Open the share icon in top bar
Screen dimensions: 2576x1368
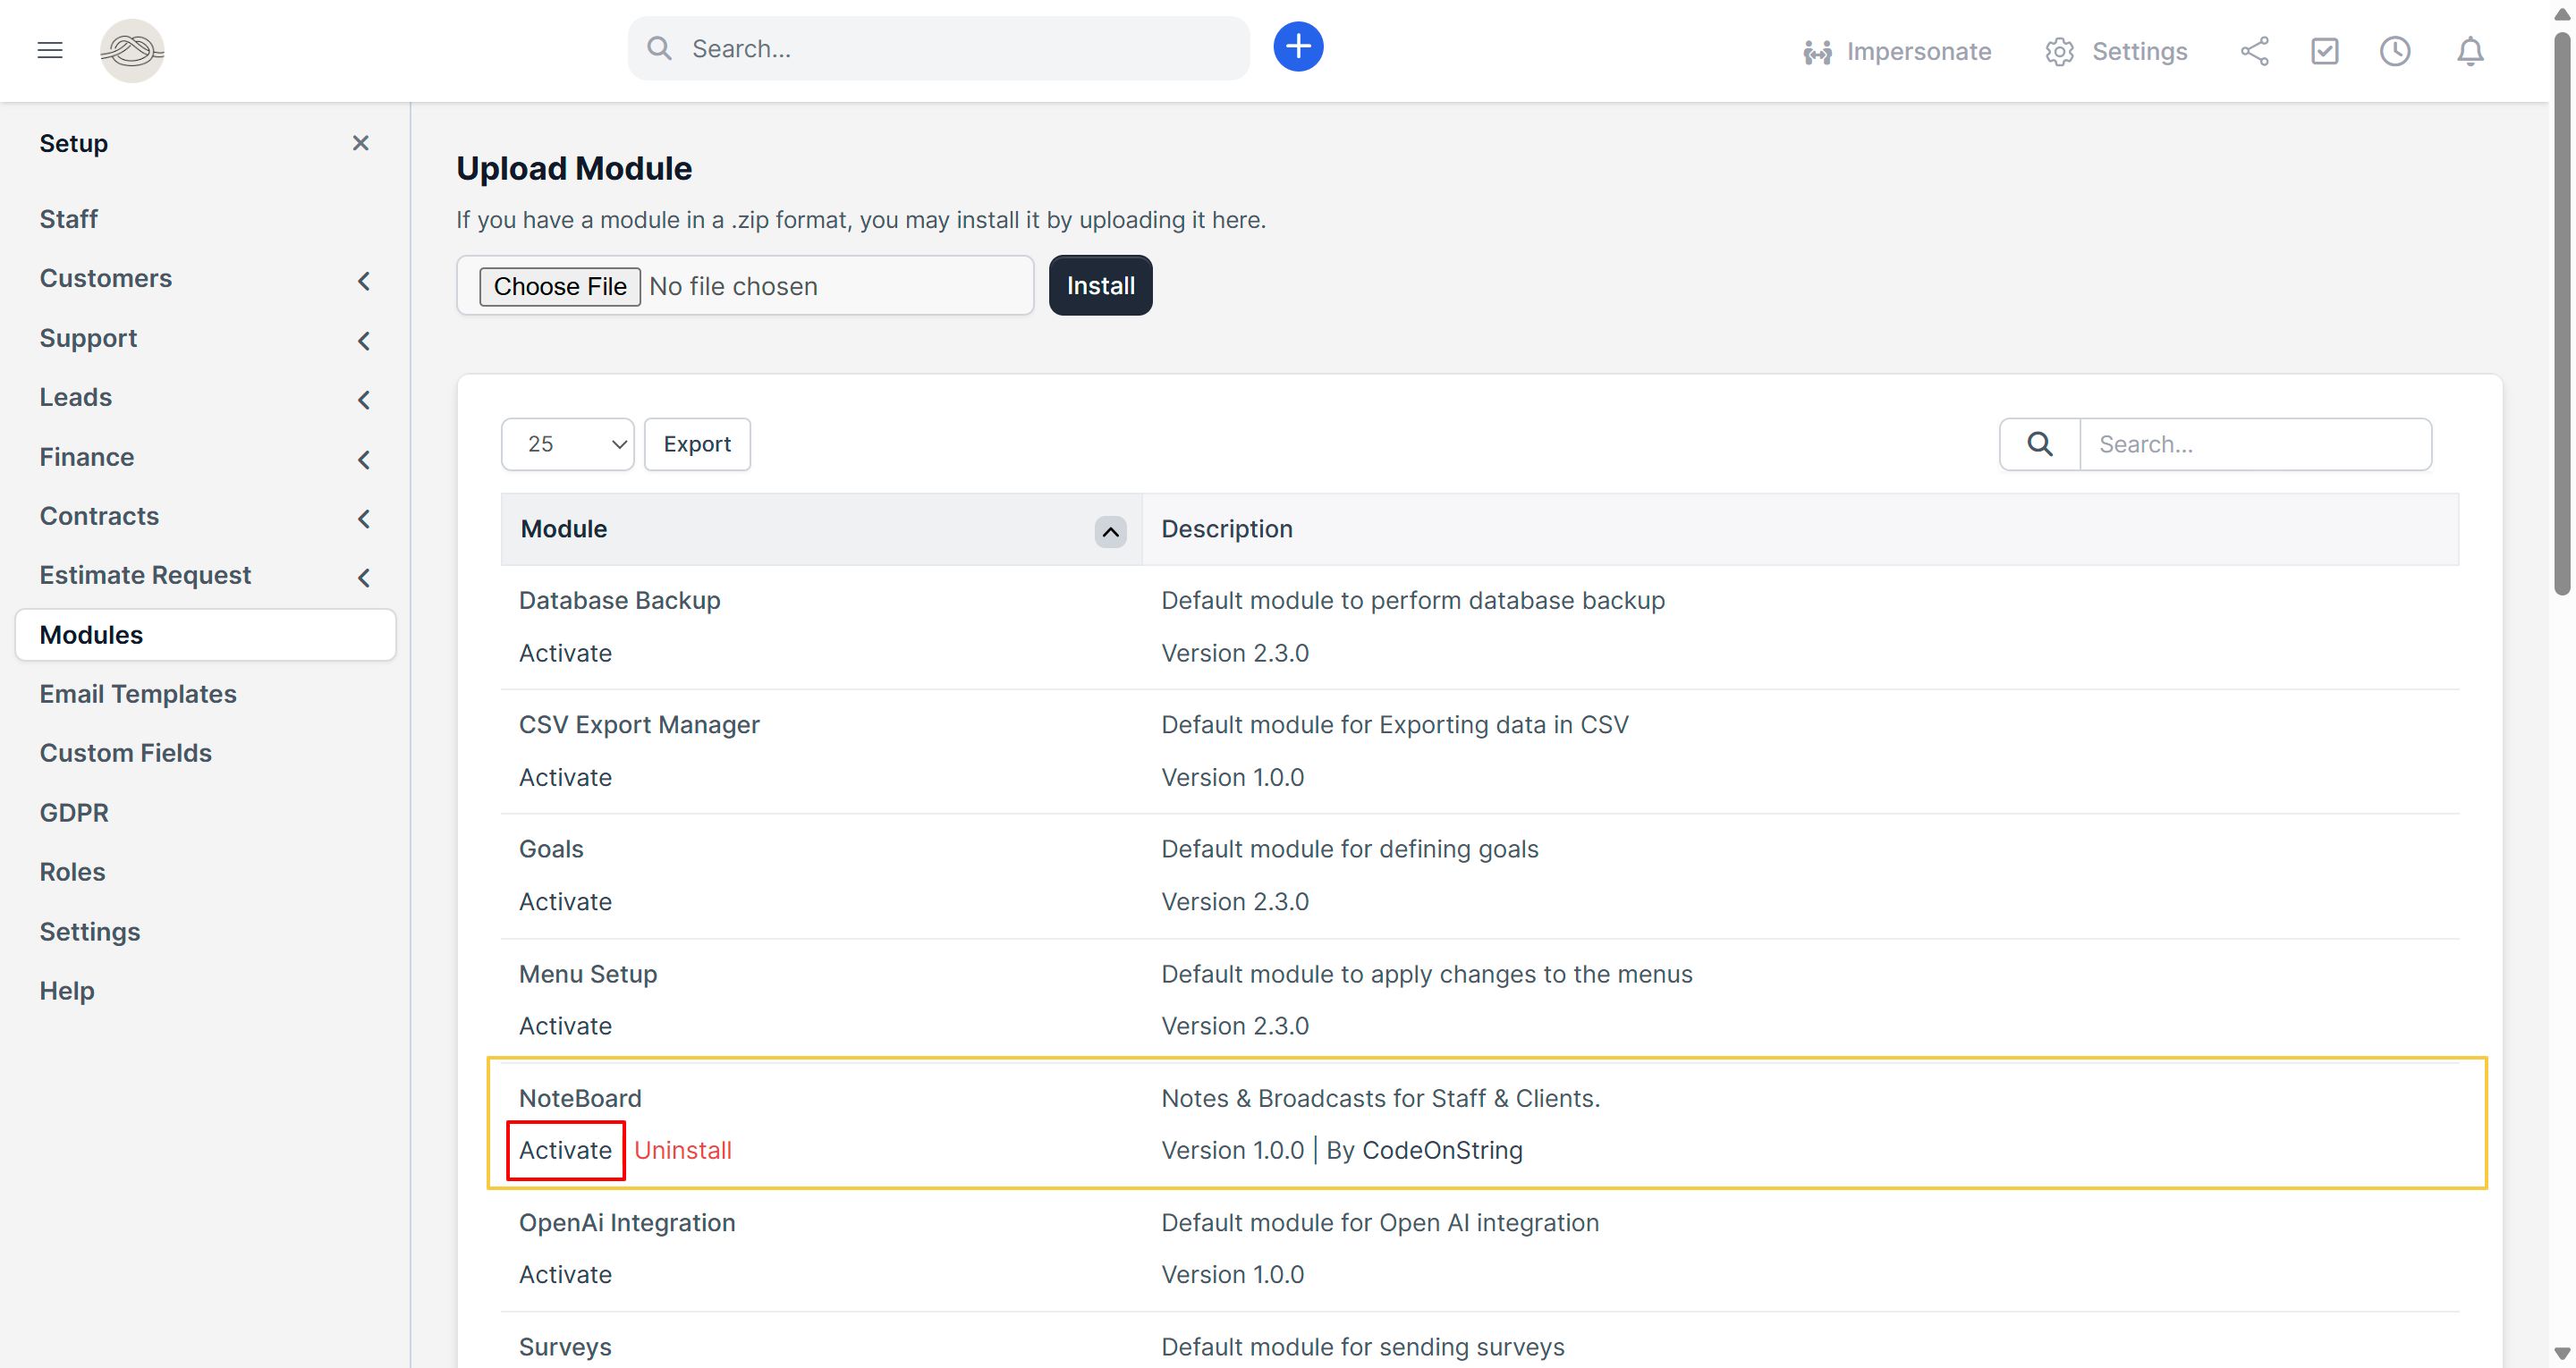[x=2254, y=51]
